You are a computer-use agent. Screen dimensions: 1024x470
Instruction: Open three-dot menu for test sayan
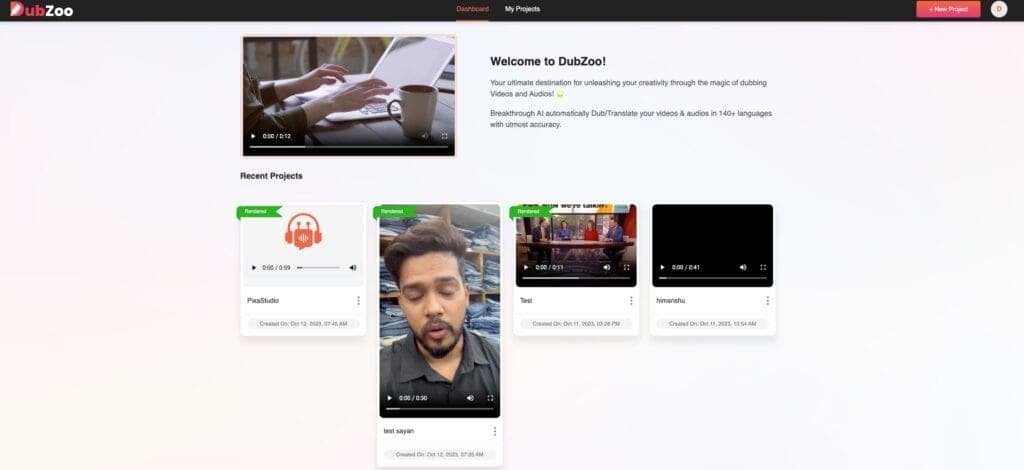click(494, 431)
